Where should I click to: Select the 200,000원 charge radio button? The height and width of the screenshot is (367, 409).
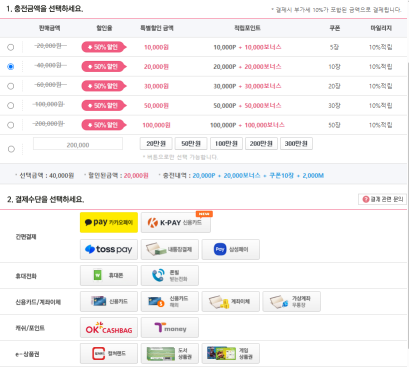11,125
